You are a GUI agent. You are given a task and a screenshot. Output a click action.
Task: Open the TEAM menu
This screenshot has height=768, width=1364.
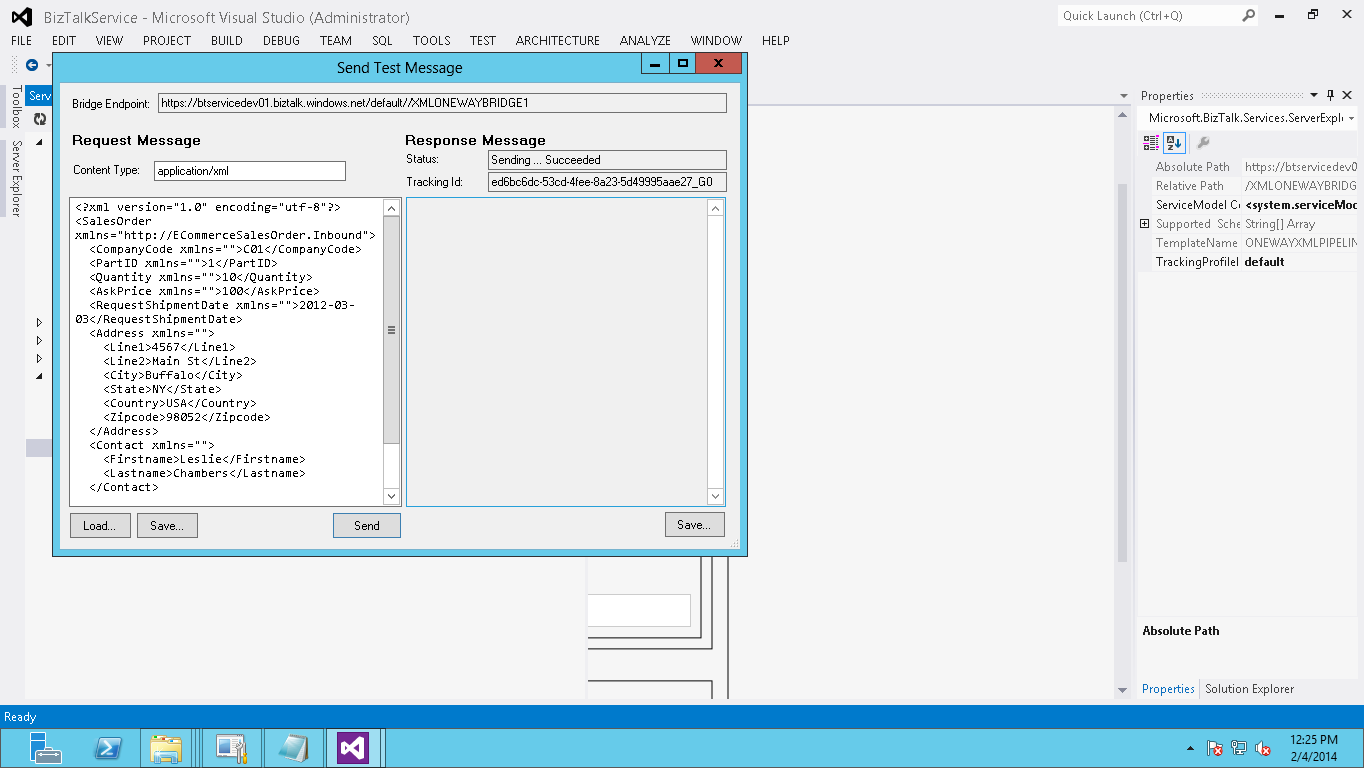[336, 41]
